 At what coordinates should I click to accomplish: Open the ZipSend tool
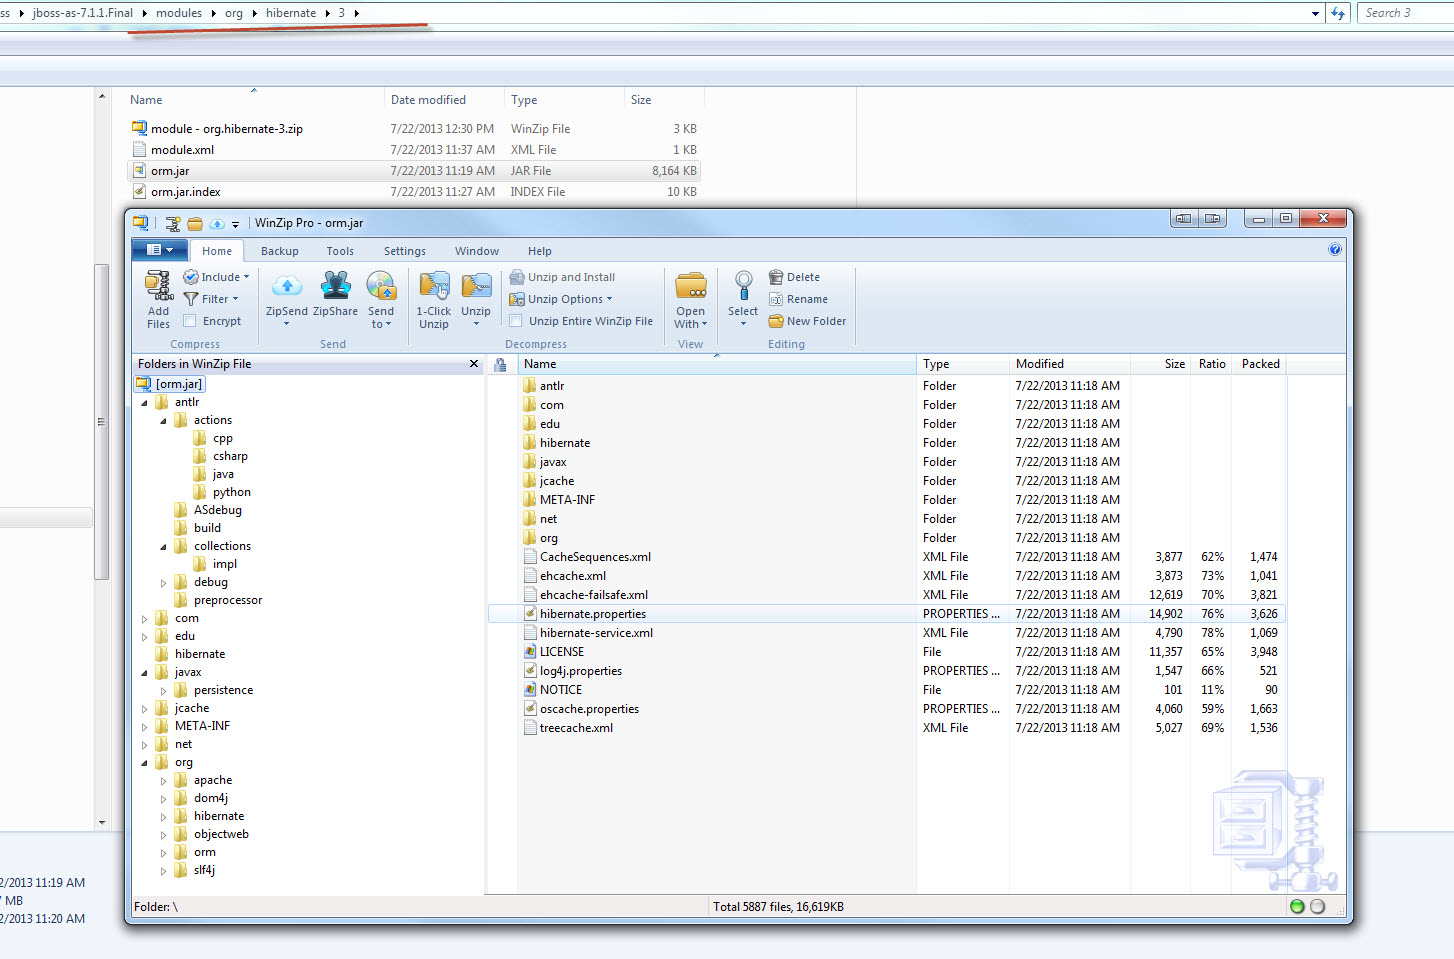pyautogui.click(x=286, y=286)
